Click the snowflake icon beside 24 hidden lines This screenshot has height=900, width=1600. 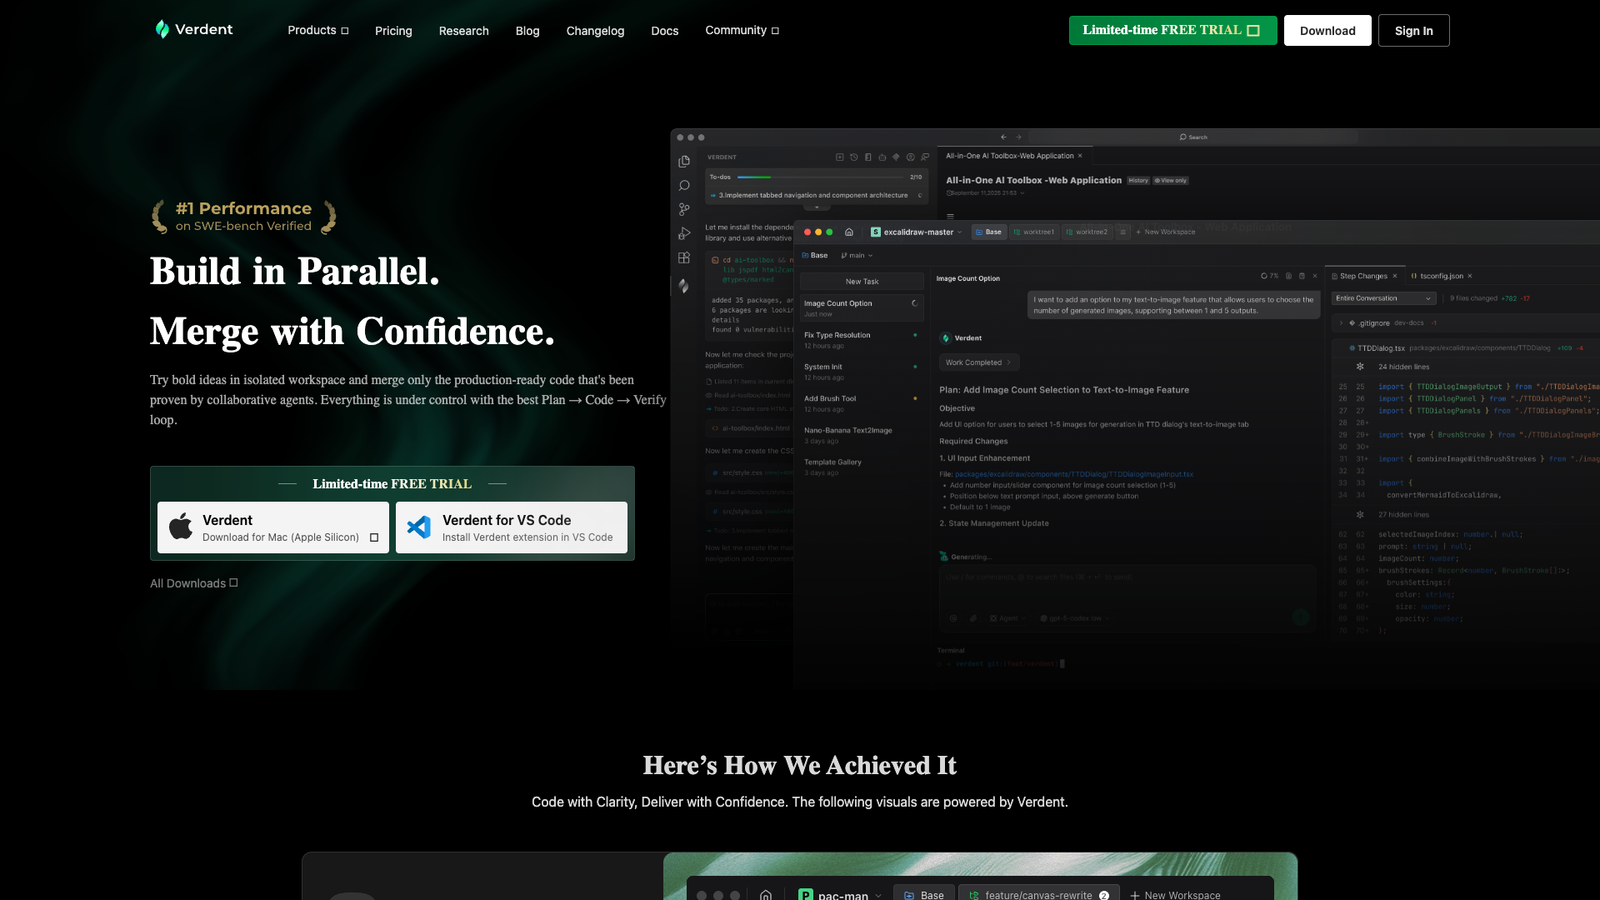[x=1360, y=367]
